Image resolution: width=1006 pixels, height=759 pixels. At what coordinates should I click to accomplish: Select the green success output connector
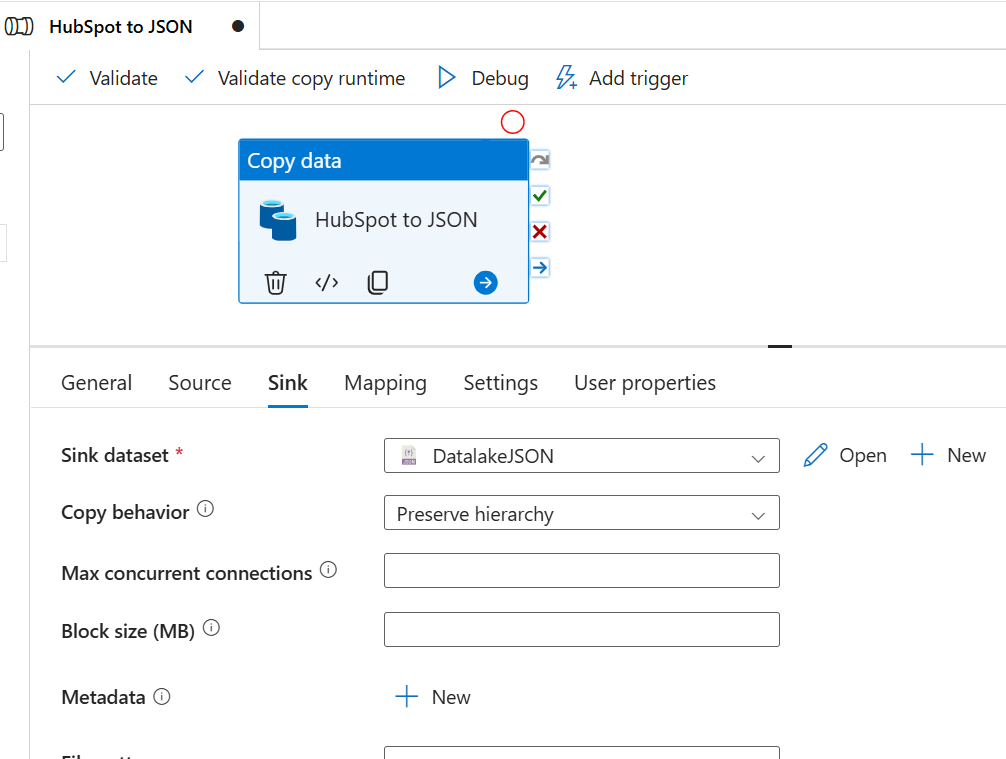pyautogui.click(x=540, y=196)
